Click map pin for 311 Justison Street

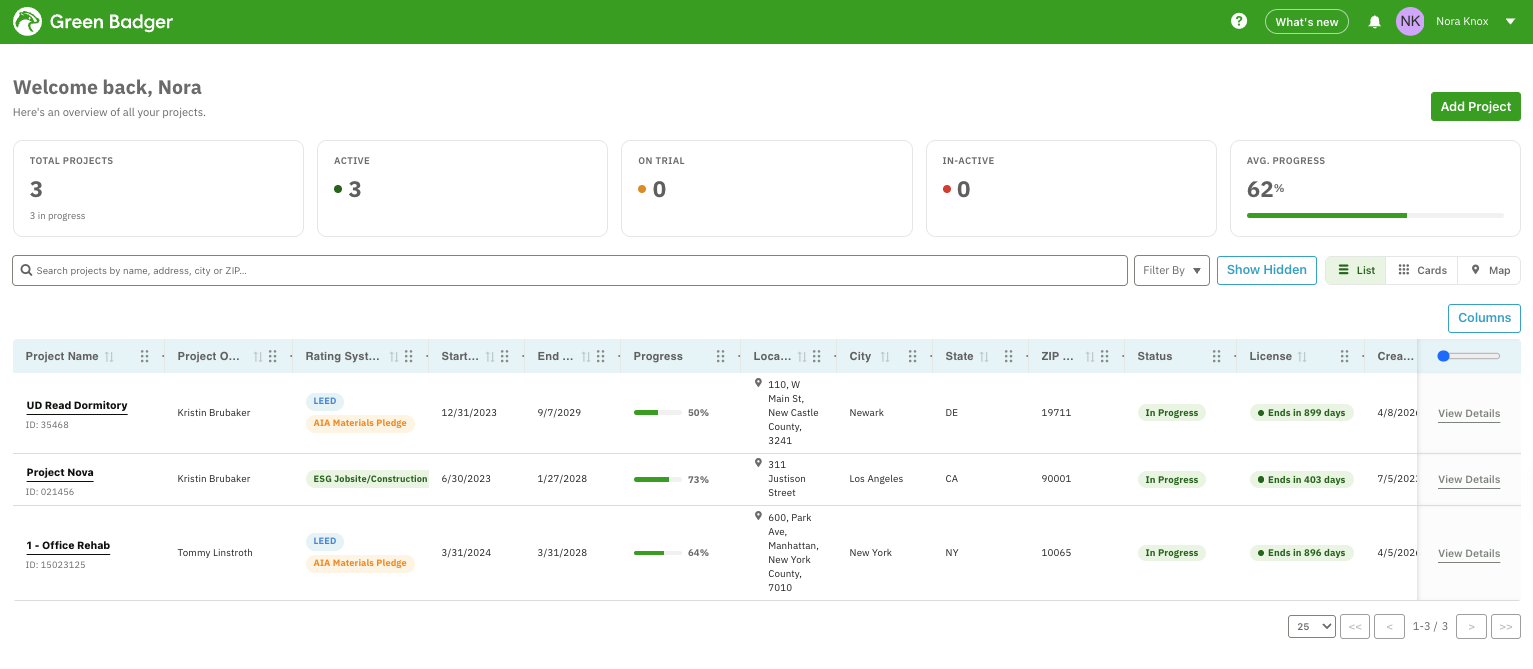point(758,463)
